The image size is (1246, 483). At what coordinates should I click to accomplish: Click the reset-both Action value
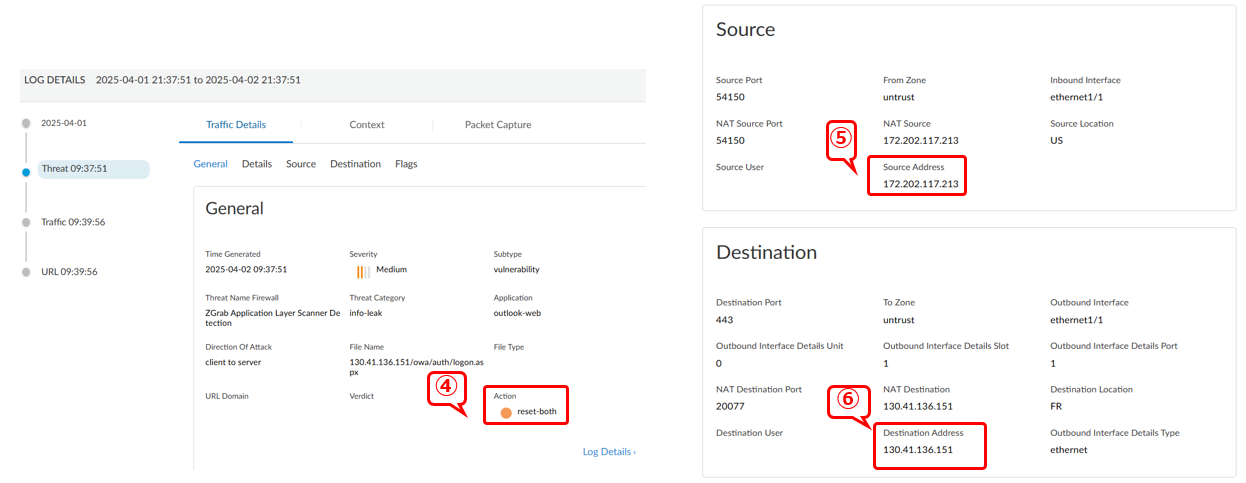pyautogui.click(x=536, y=412)
